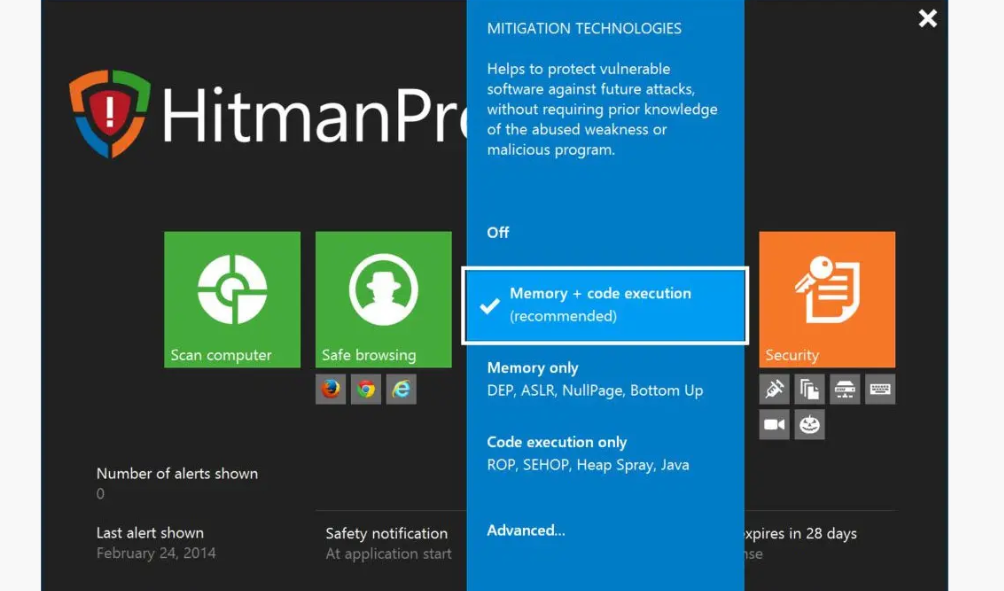Screen dimensions: 1004x591
Task: Open the Safe browsing tile
Action: click(383, 299)
